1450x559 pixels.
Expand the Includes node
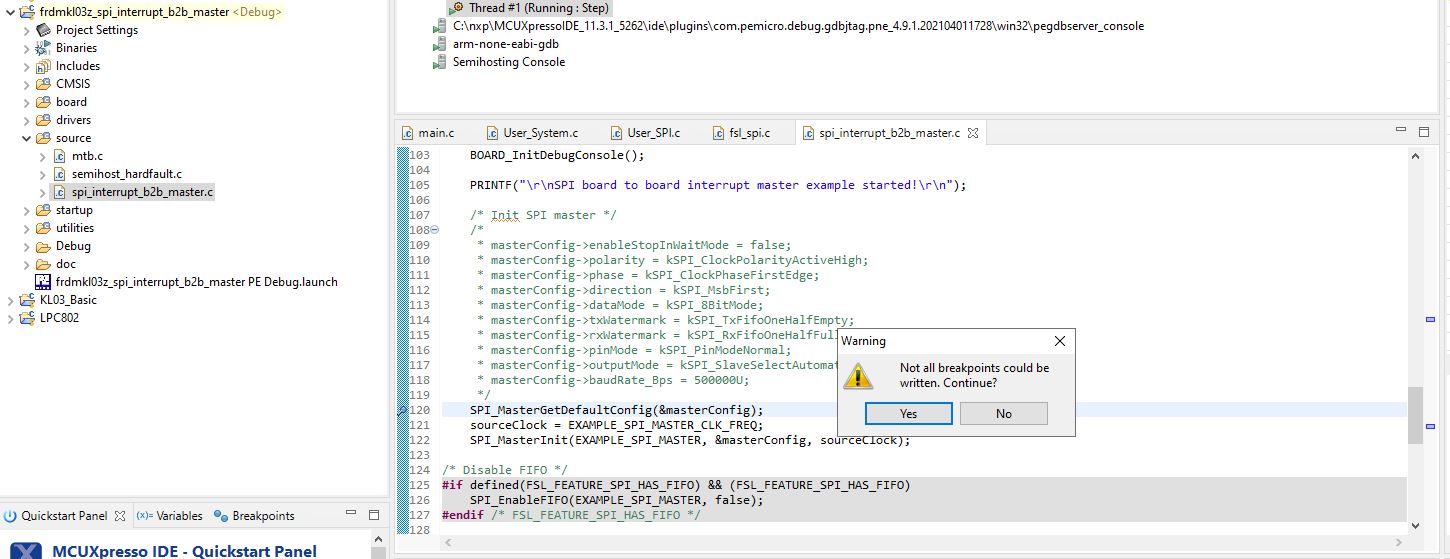pyautogui.click(x=27, y=66)
